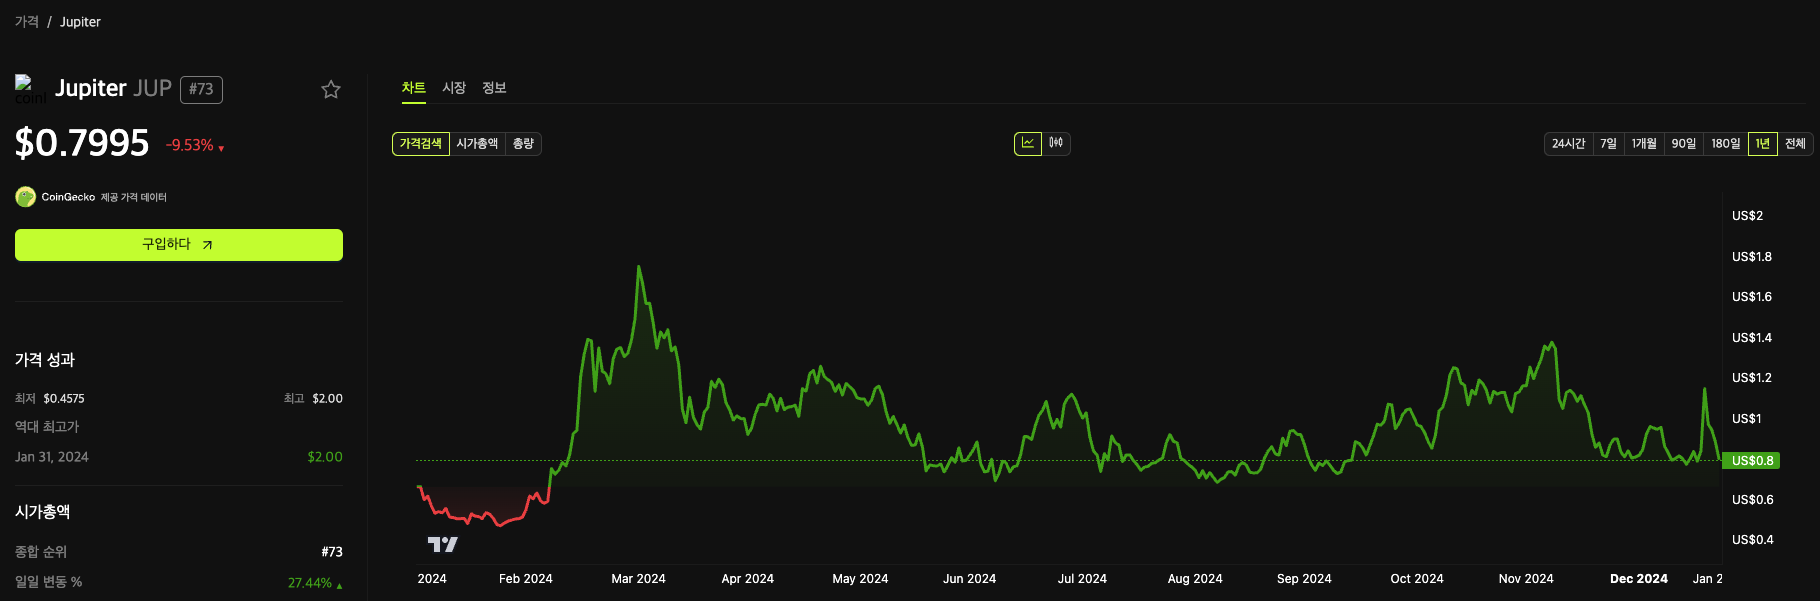Image resolution: width=1820 pixels, height=601 pixels.
Task: Switch to line chart view icon
Action: point(1028,144)
